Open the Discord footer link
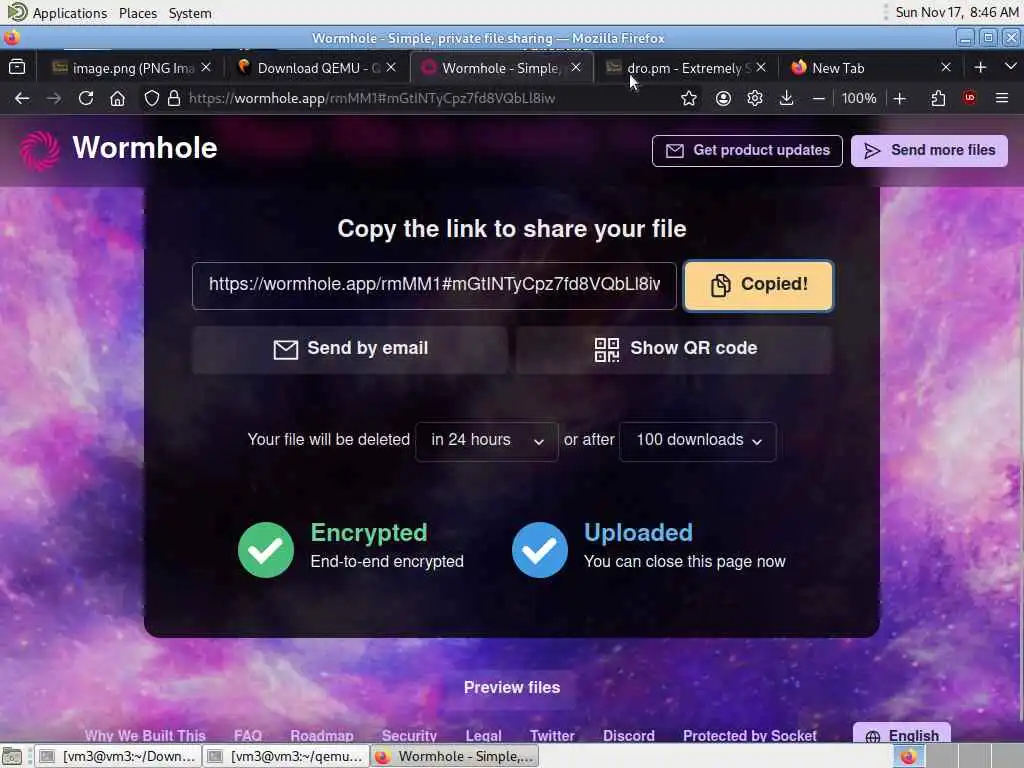The width and height of the screenshot is (1024, 768). (x=628, y=735)
